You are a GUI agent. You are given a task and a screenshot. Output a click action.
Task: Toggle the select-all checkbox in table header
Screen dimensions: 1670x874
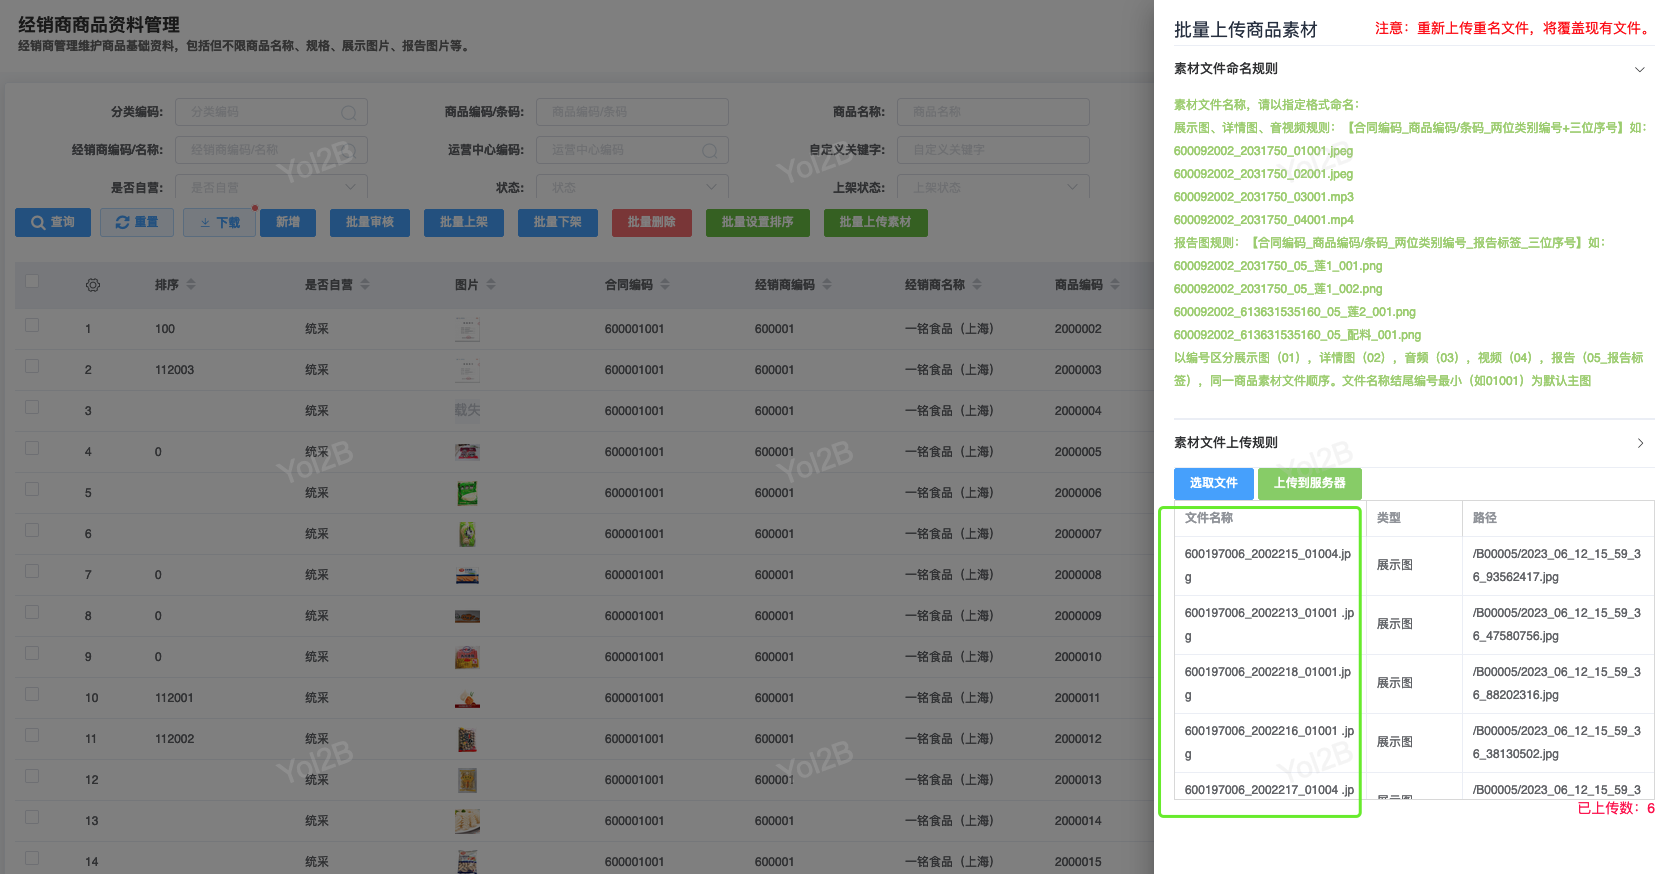(x=32, y=282)
